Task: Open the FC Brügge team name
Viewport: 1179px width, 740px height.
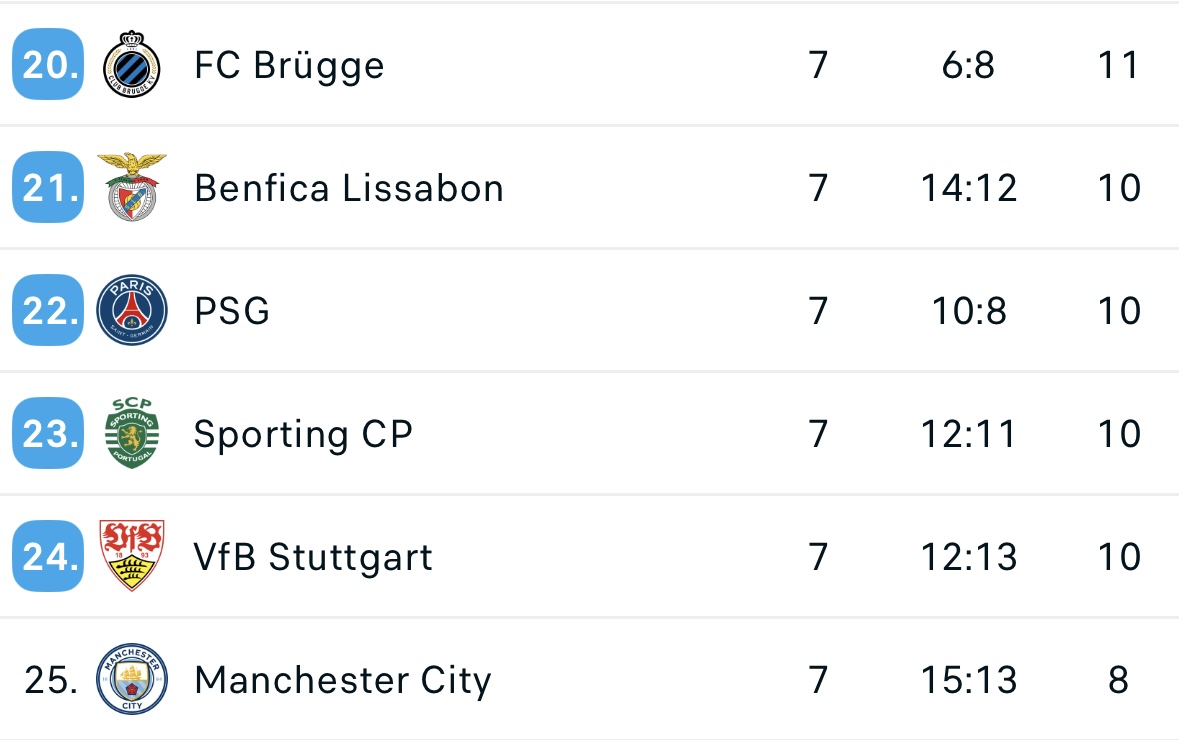Action: click(x=289, y=66)
